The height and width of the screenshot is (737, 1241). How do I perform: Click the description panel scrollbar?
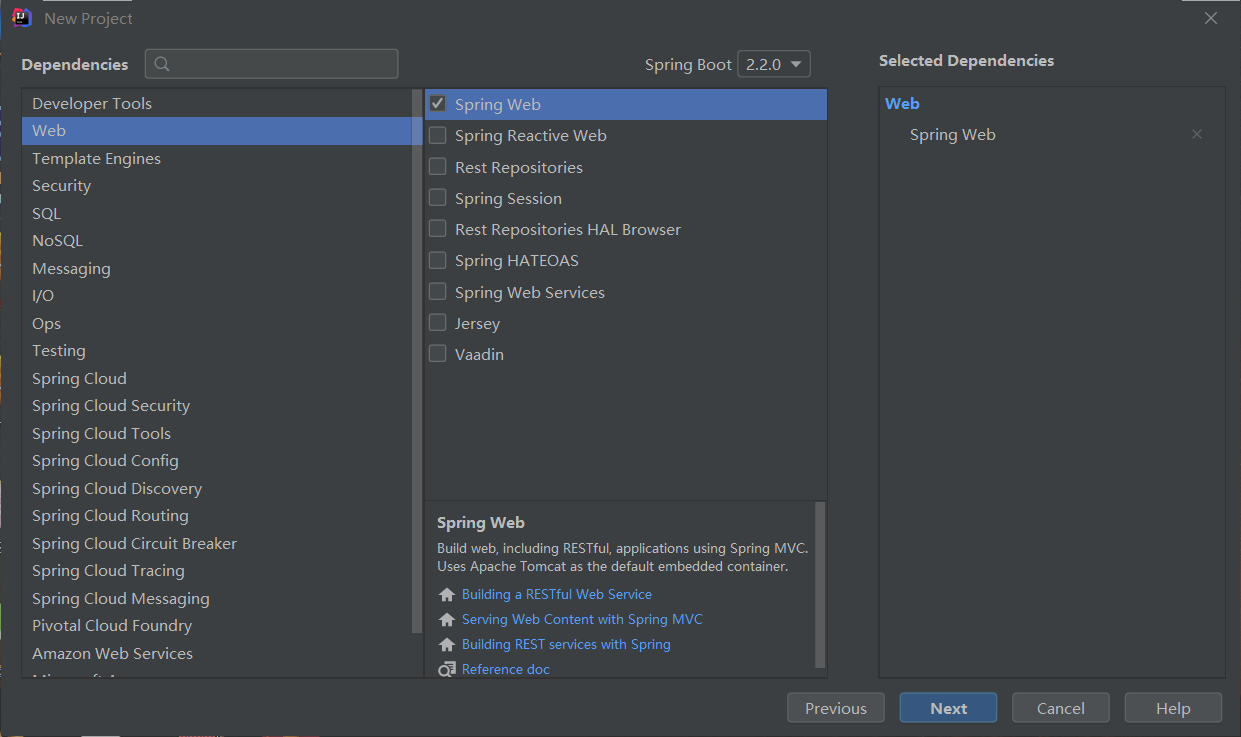[820, 585]
